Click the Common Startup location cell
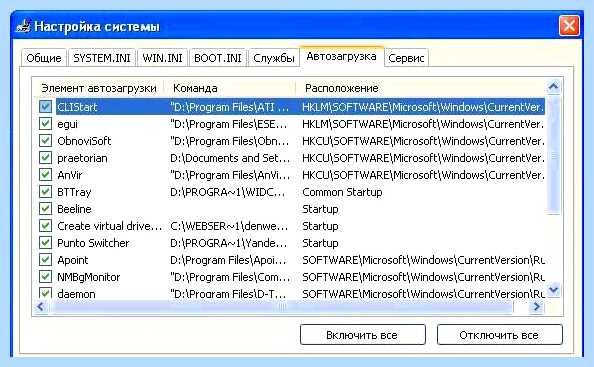This screenshot has height=367, width=594. click(x=342, y=192)
